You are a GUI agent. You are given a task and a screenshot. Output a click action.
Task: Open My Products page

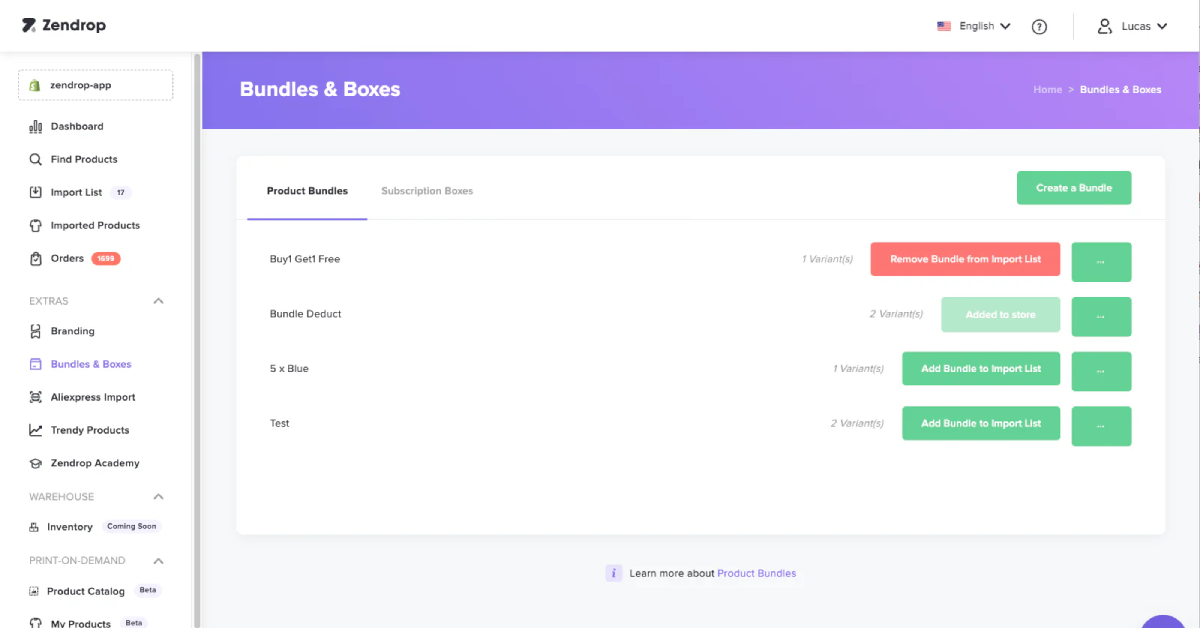point(80,623)
